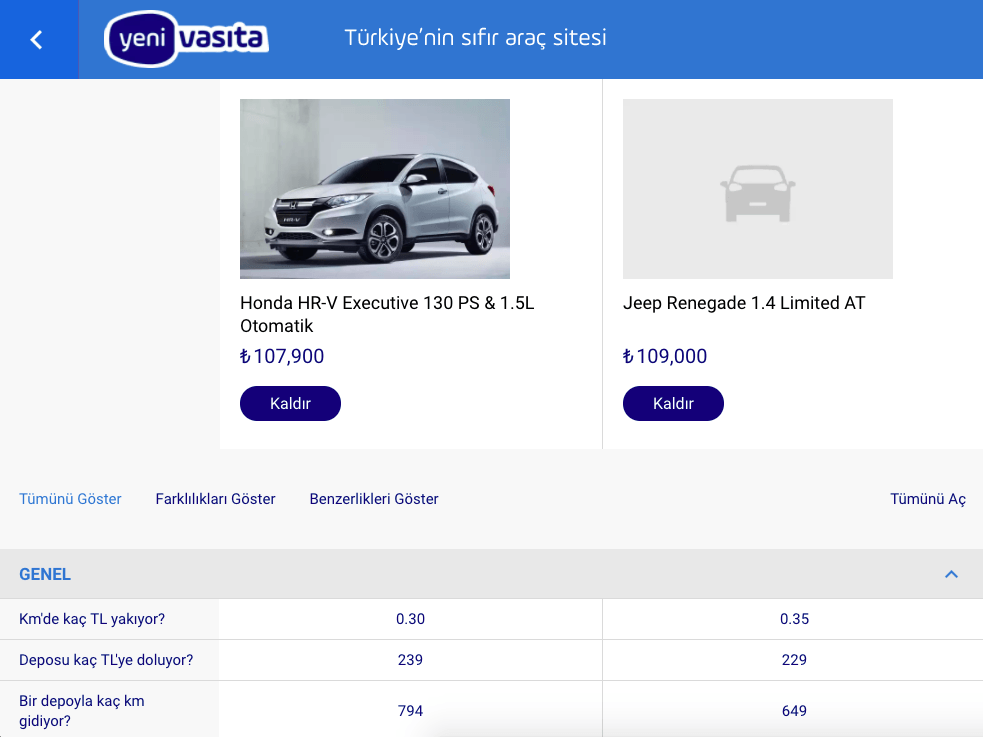Remove Honda HR-V with Kaldır button
Viewport: 983px width, 737px height.
point(290,403)
